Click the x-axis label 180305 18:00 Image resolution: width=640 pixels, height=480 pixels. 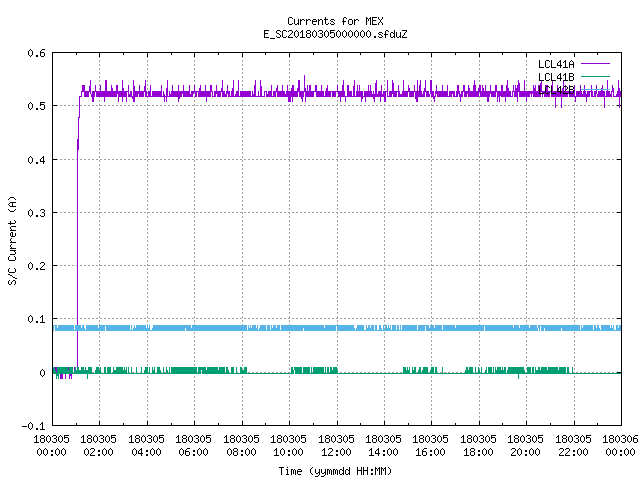(478, 446)
